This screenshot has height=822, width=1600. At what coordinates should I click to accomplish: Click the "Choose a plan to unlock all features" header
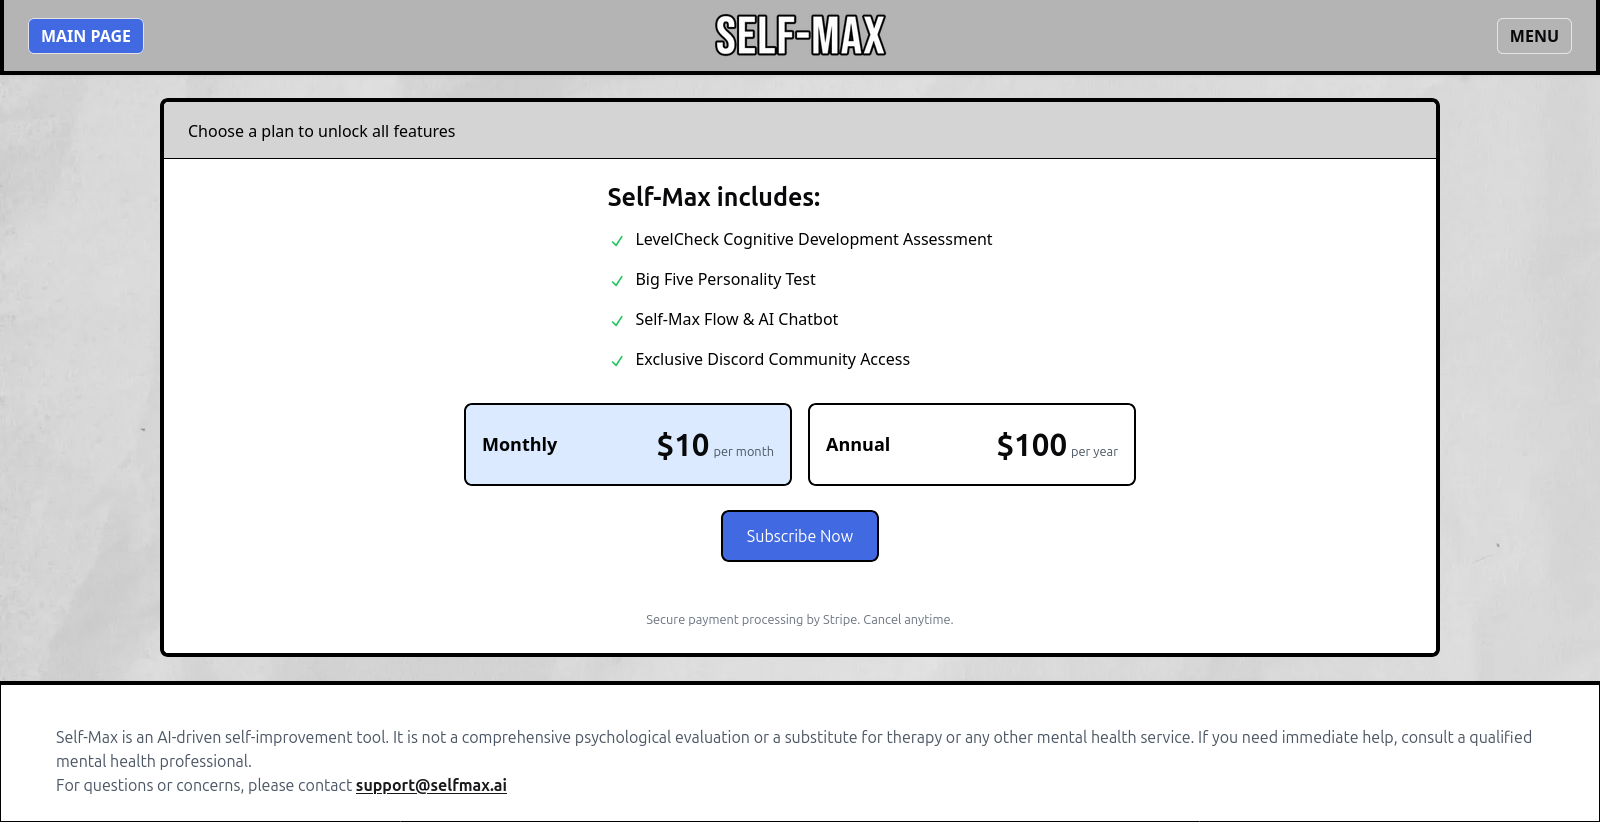321,131
